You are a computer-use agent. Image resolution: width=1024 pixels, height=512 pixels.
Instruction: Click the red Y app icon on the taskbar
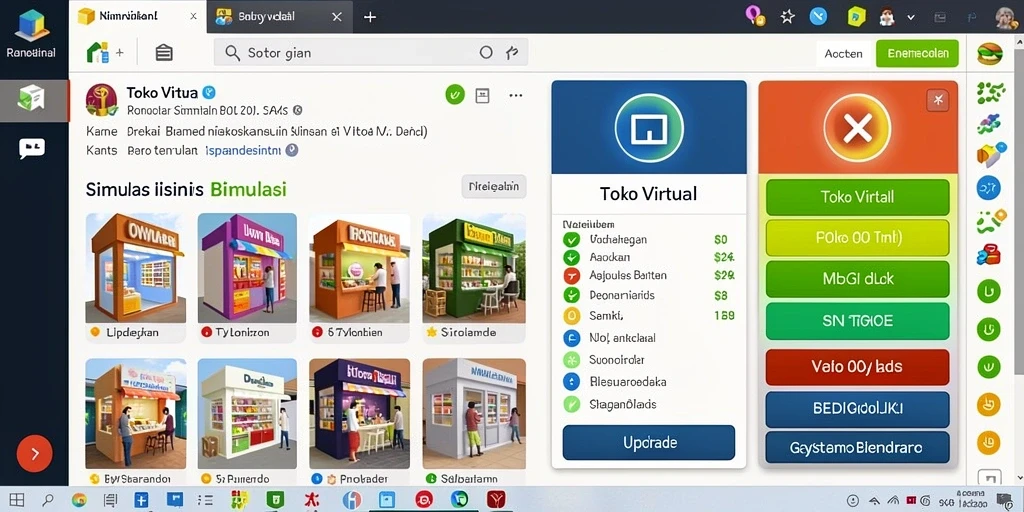click(x=496, y=500)
